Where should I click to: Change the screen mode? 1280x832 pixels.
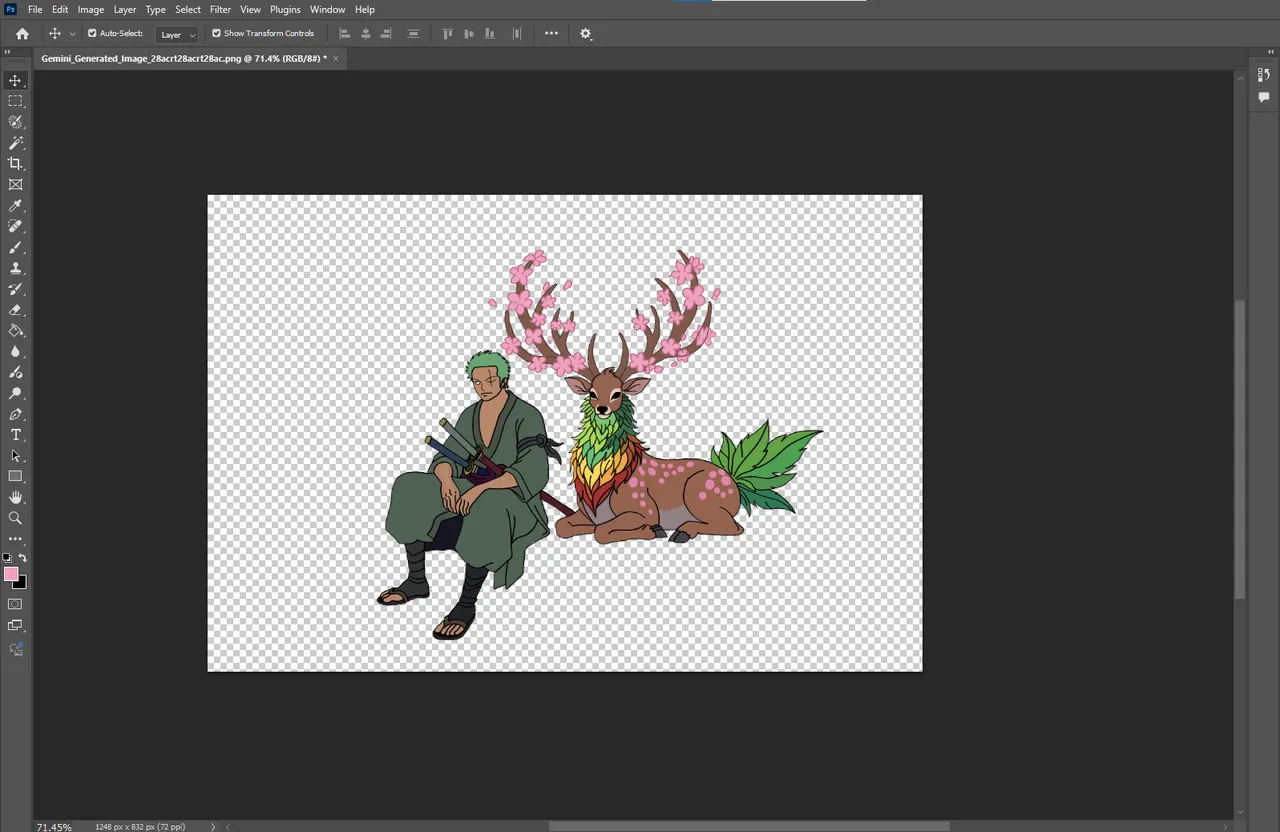click(15, 625)
